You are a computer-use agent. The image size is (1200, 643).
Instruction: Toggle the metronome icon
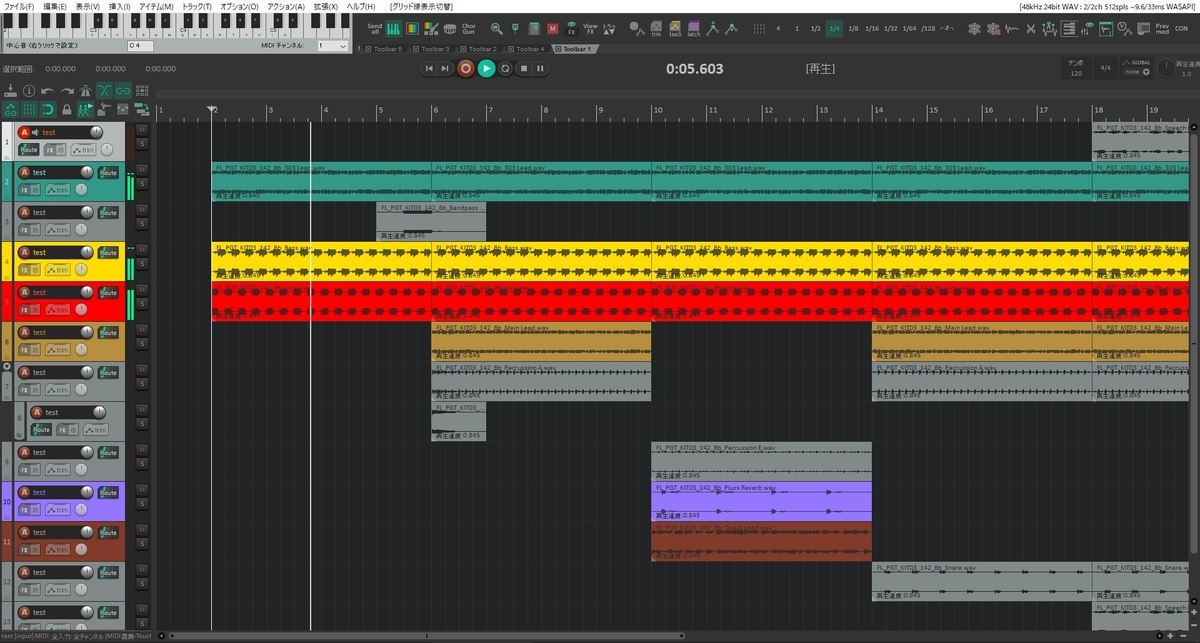tap(85, 90)
